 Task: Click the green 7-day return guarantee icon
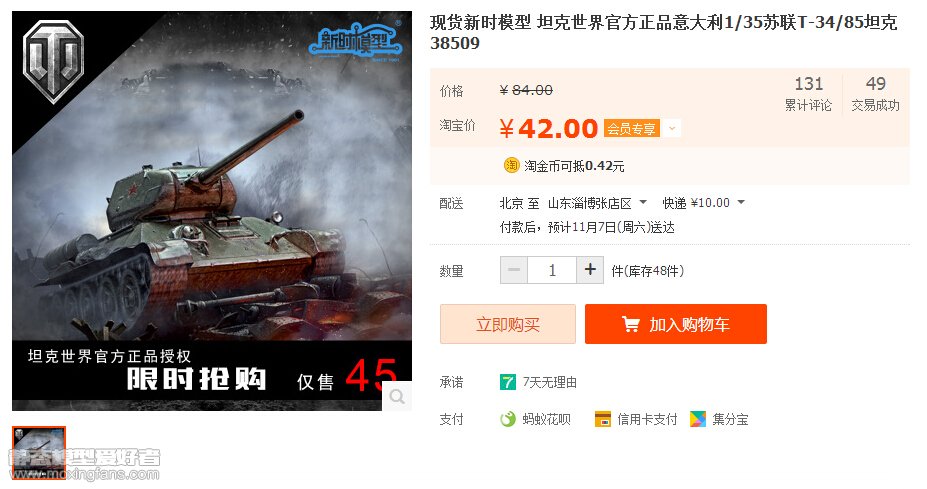click(507, 382)
